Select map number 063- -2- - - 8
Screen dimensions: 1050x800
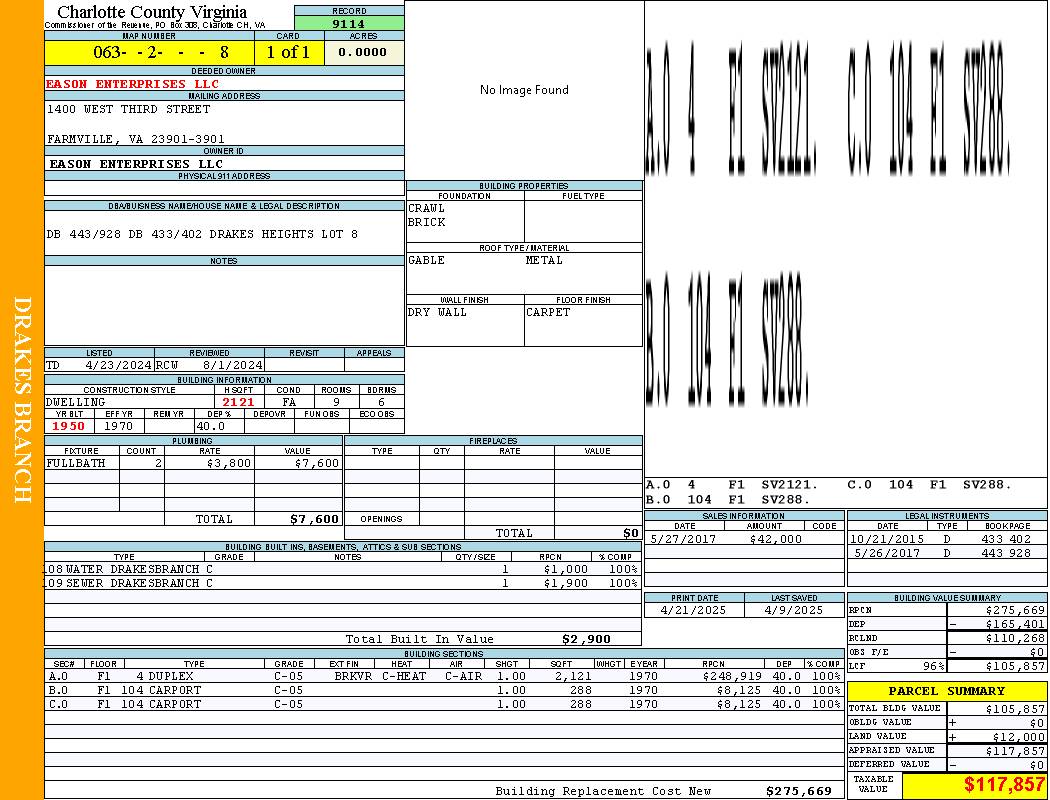point(161,52)
